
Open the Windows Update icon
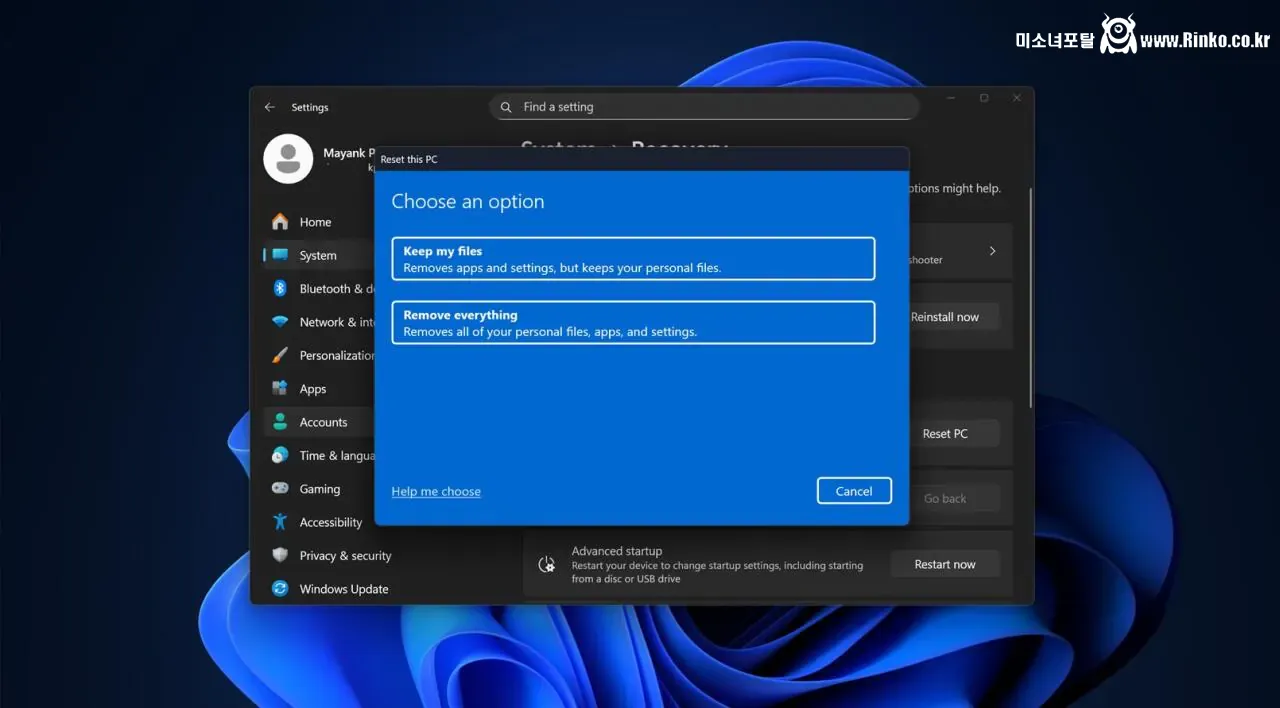(280, 589)
